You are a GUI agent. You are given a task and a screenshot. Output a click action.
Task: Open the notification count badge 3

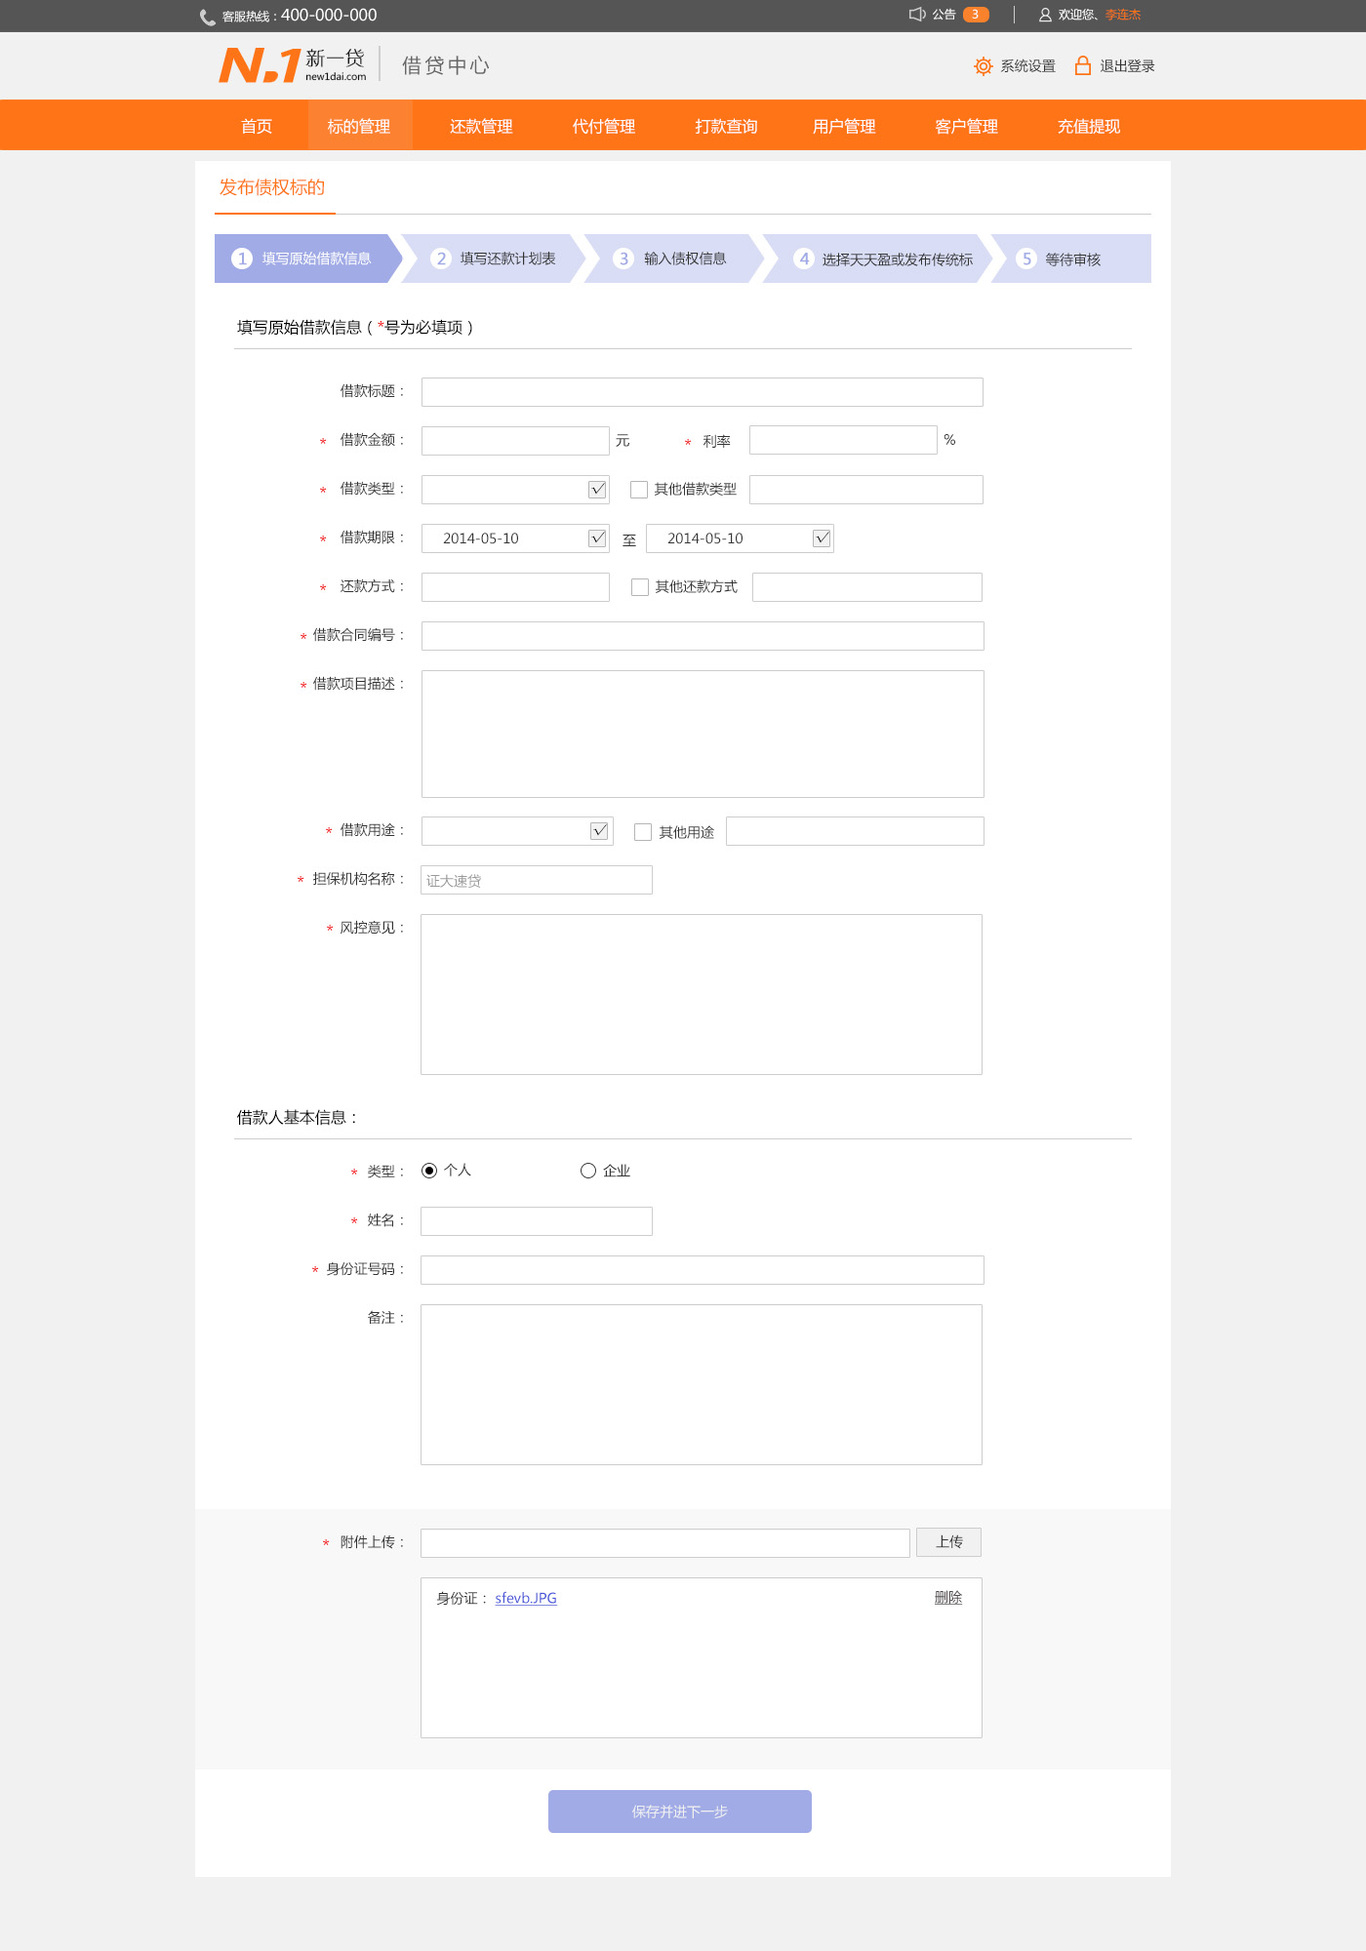(976, 14)
